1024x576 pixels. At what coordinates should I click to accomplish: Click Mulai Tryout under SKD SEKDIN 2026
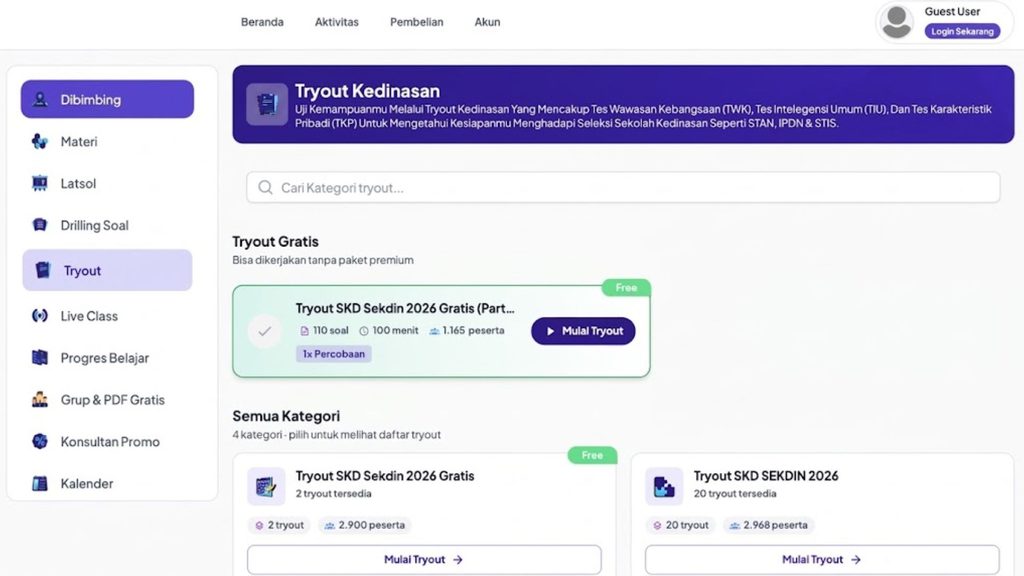point(822,560)
